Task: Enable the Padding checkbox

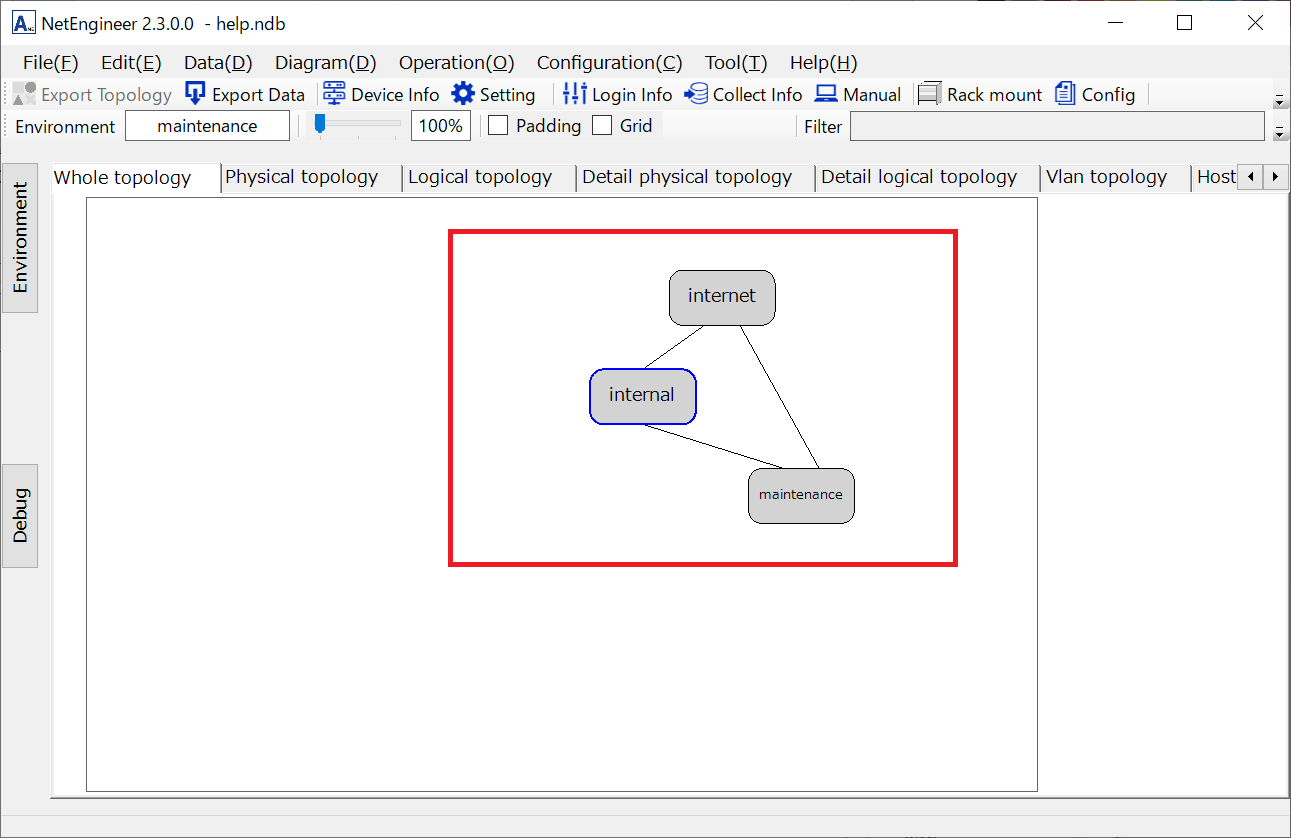Action: coord(498,126)
